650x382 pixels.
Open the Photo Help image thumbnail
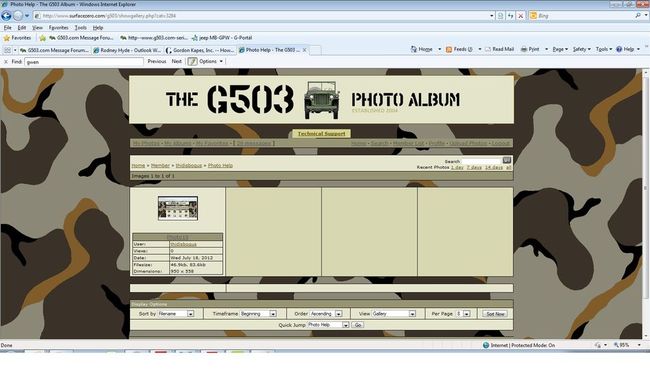coord(178,208)
